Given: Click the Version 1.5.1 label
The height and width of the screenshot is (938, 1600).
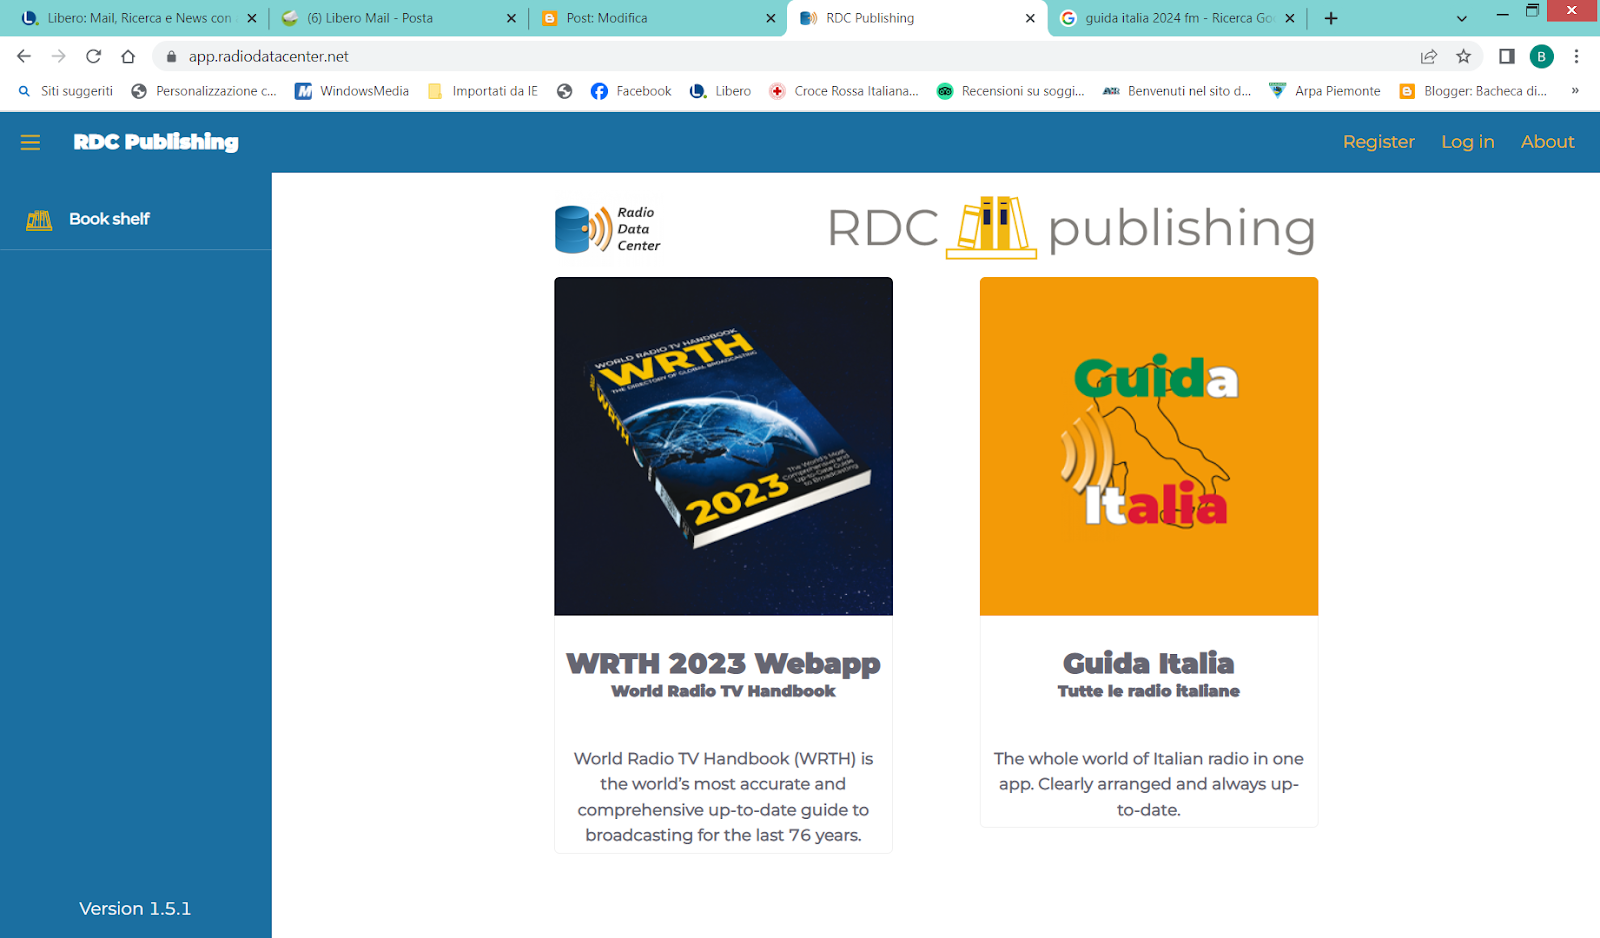Looking at the screenshot, I should (135, 908).
